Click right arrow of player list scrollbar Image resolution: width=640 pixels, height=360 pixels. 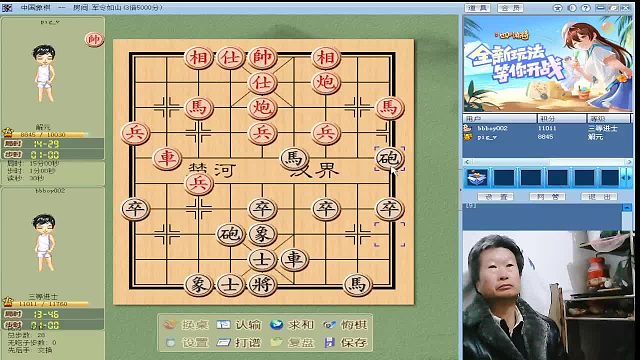(629, 162)
